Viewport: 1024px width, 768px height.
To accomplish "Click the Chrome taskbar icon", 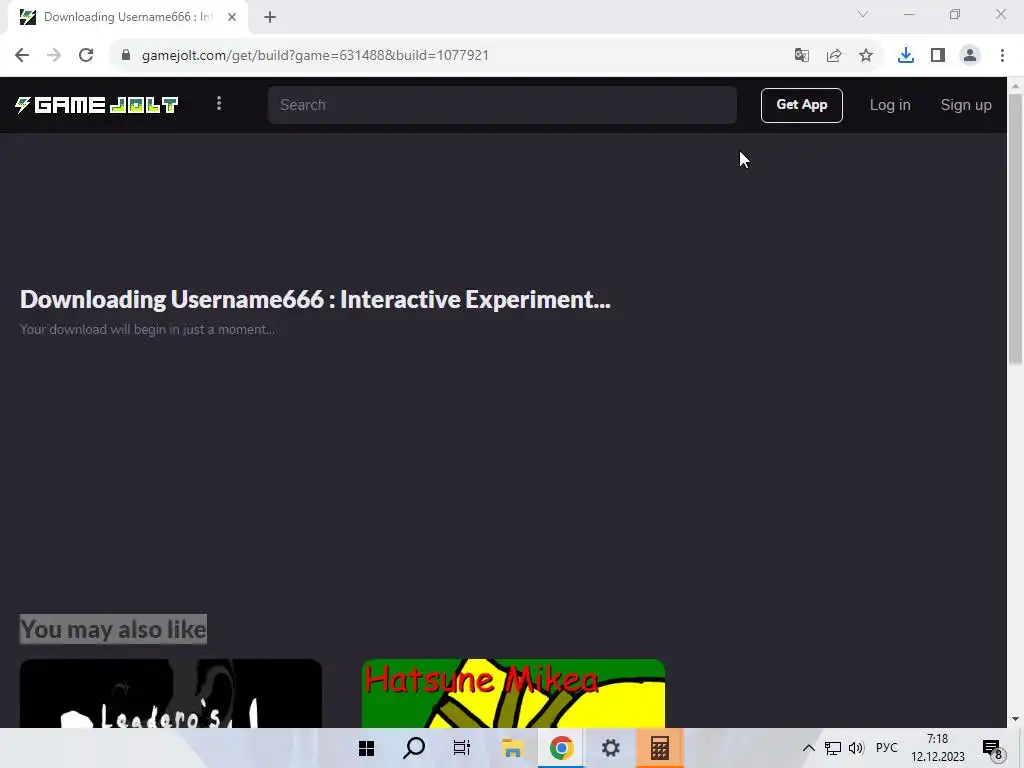I will [x=561, y=748].
